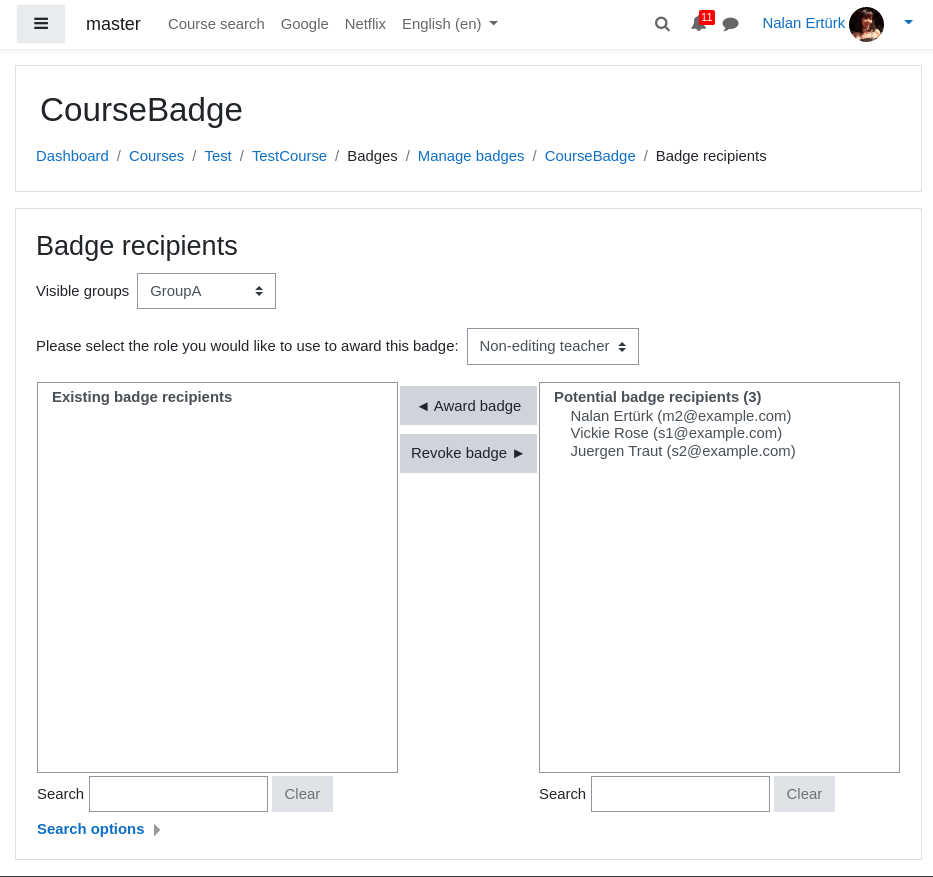933x877 pixels.
Task: Go to the Dashboard breadcrumb
Action: tap(72, 156)
